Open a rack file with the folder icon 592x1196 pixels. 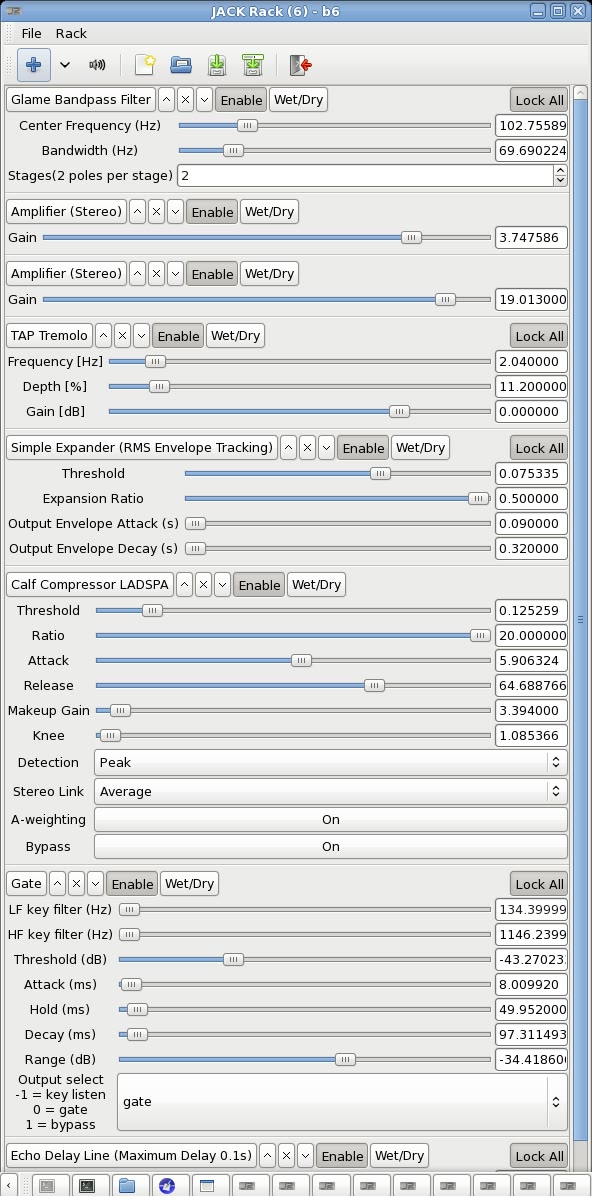pos(181,65)
